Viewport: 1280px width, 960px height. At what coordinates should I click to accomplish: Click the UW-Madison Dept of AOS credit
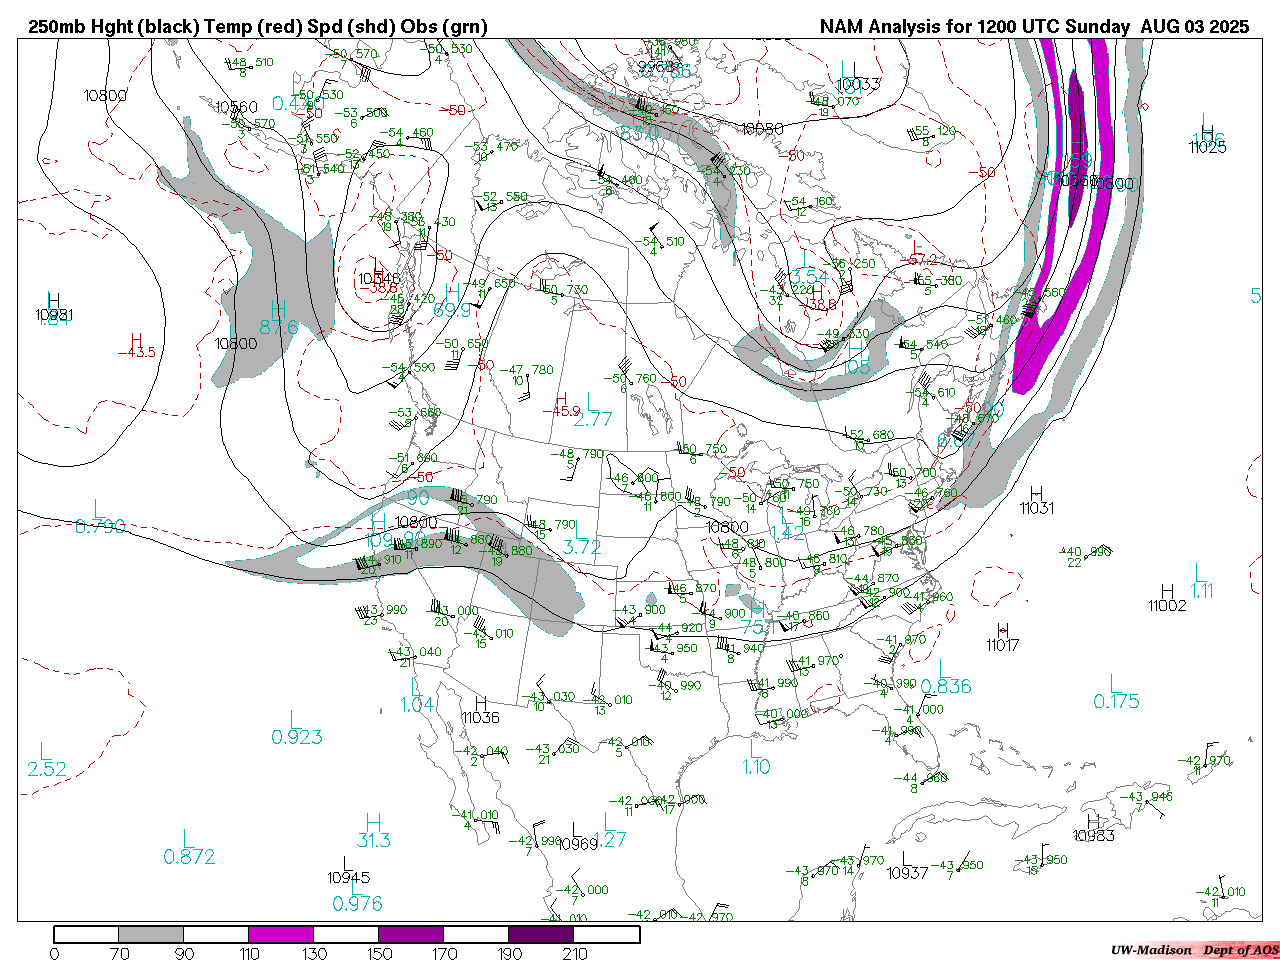point(1194,950)
